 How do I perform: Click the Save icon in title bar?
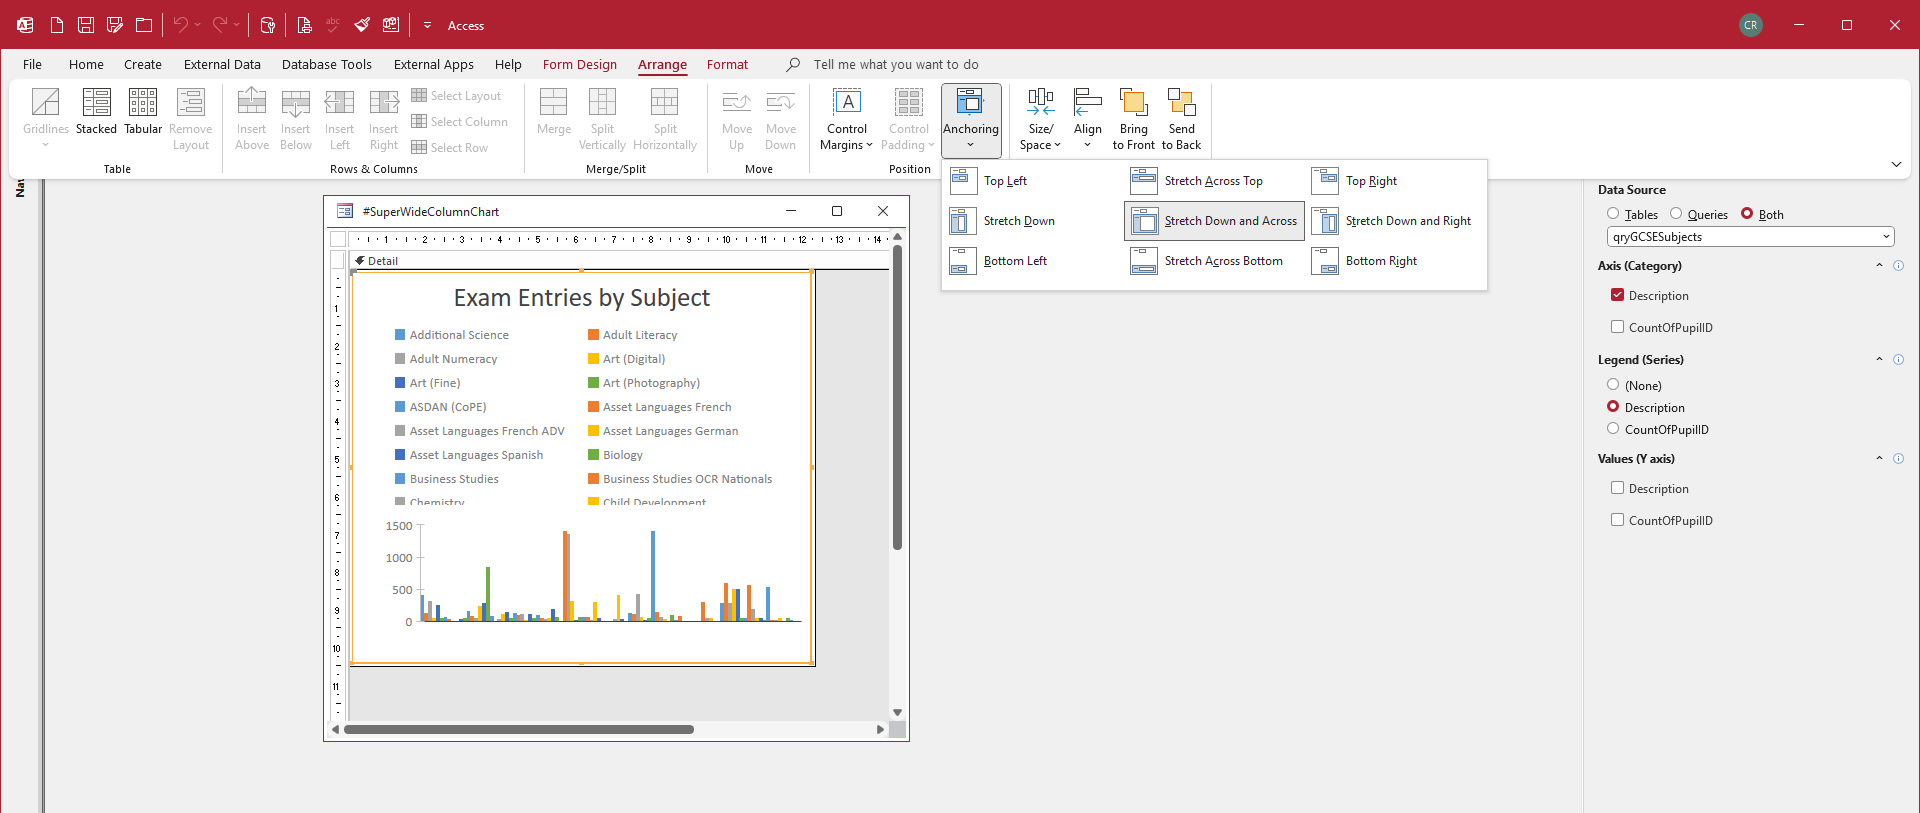tap(86, 25)
